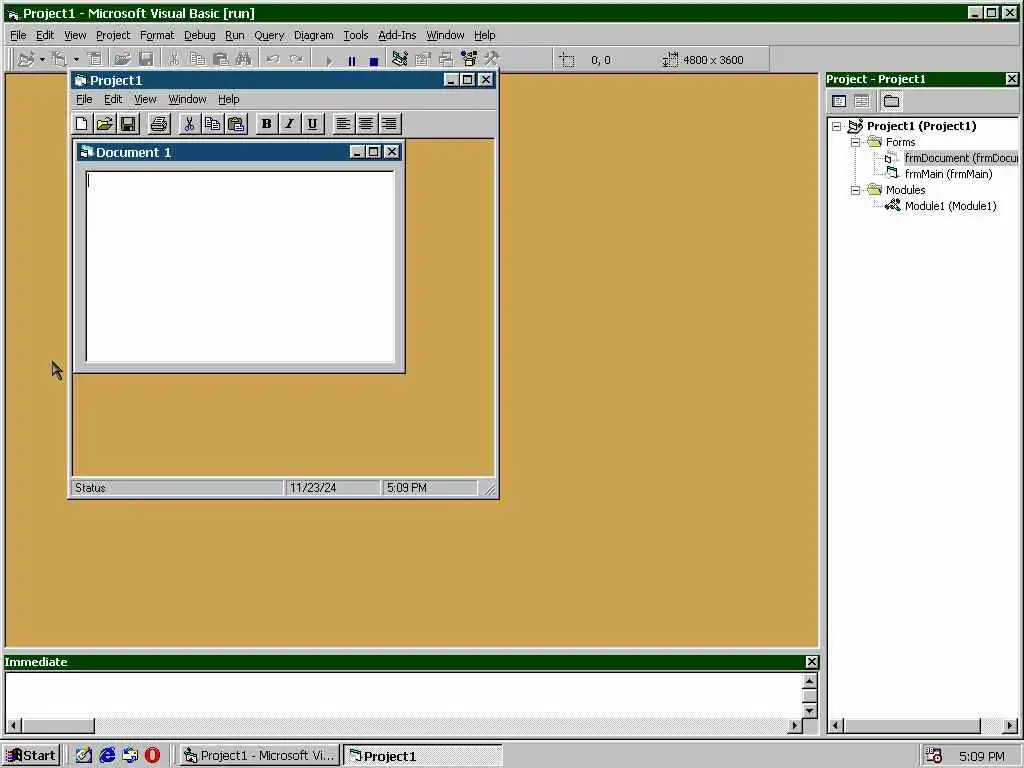The image size is (1024, 768).
Task: Click the Save floppy icon in Project1 toolbar
Action: point(128,123)
